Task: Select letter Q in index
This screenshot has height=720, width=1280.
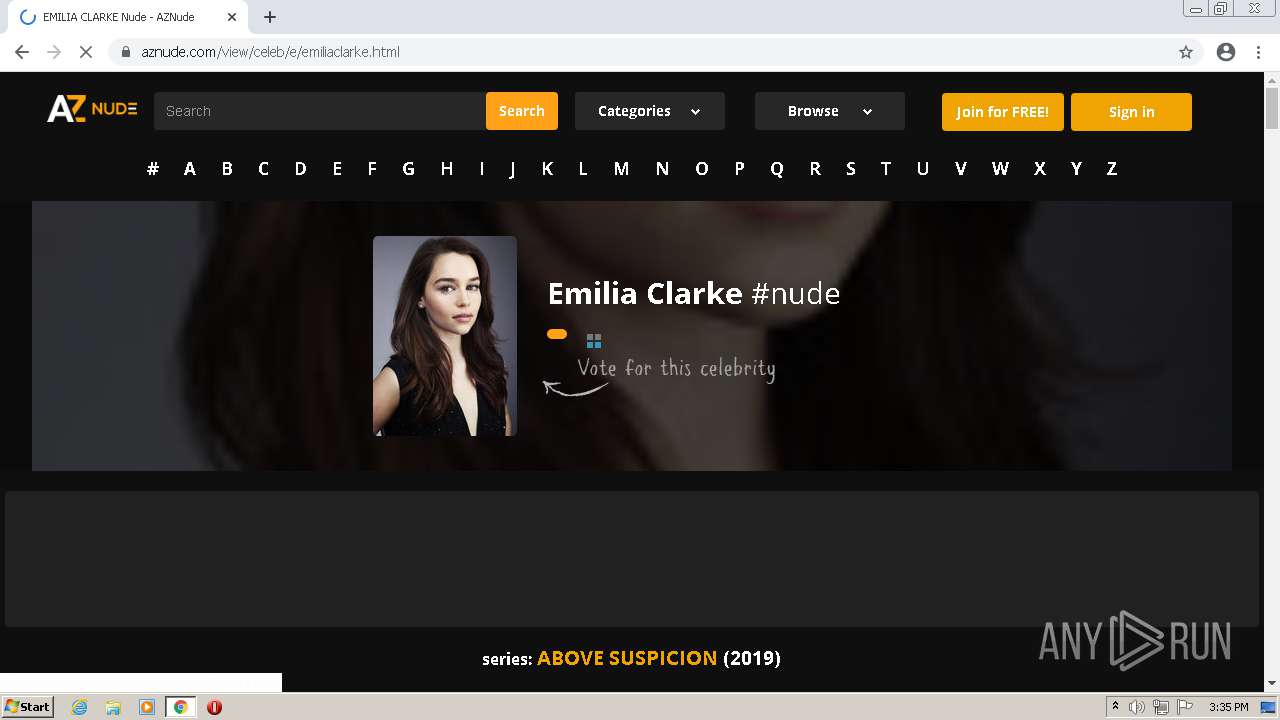Action: [x=776, y=169]
